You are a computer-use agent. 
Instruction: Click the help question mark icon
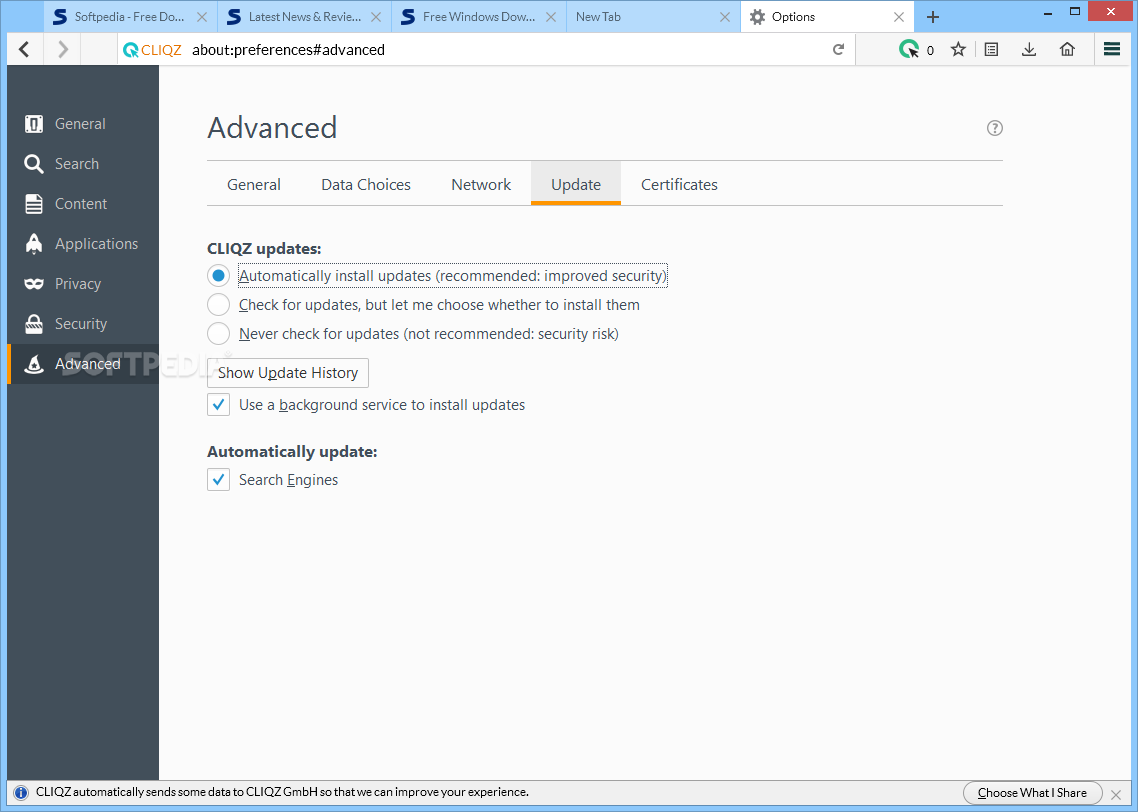pos(994,128)
